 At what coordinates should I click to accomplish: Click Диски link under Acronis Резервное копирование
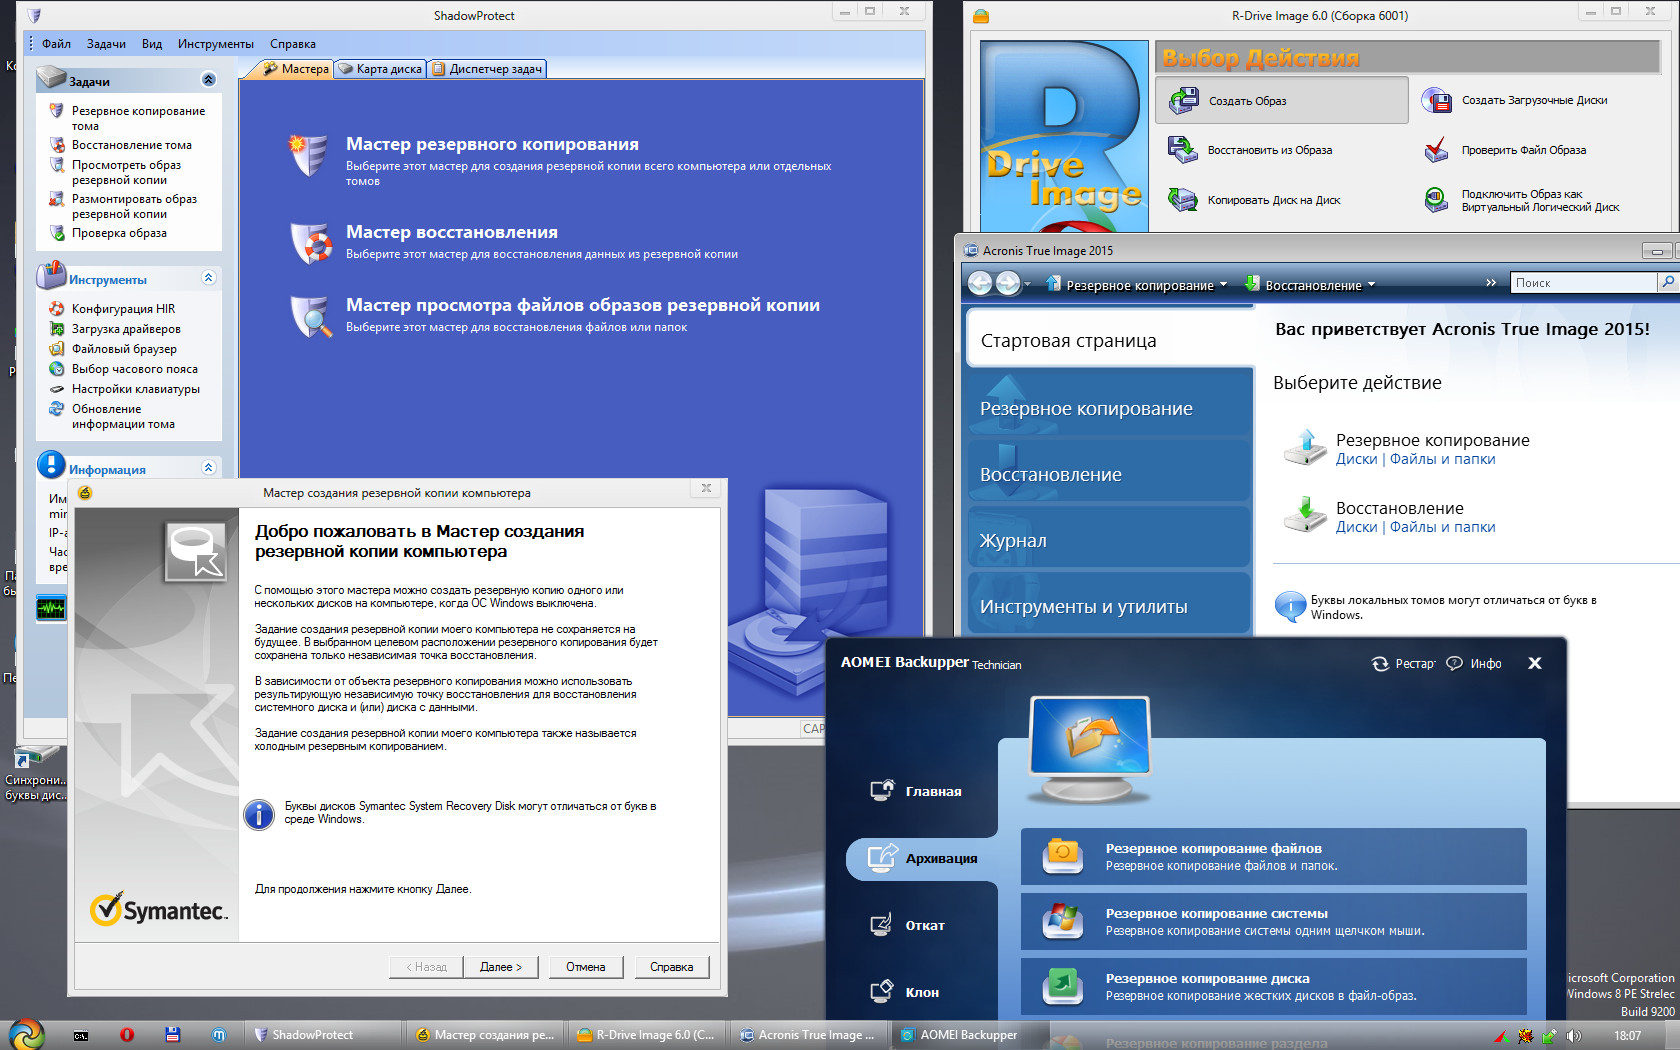pos(1357,459)
